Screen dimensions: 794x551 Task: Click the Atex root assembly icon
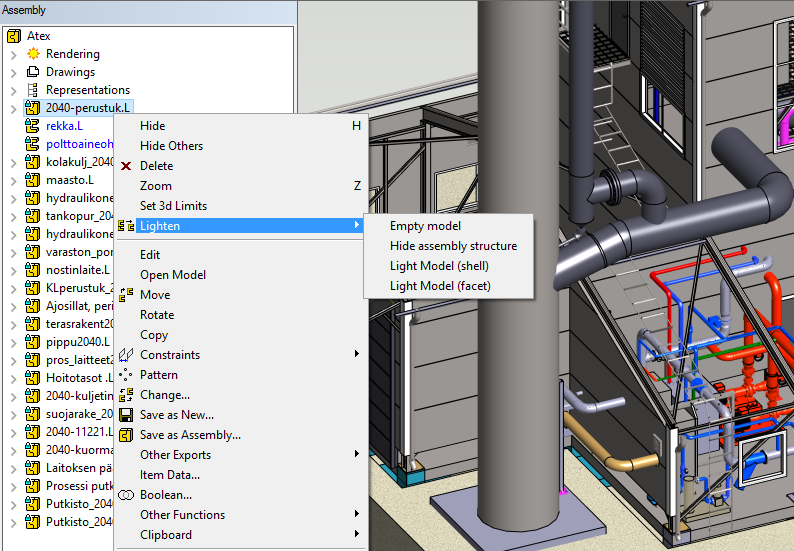pos(14,36)
